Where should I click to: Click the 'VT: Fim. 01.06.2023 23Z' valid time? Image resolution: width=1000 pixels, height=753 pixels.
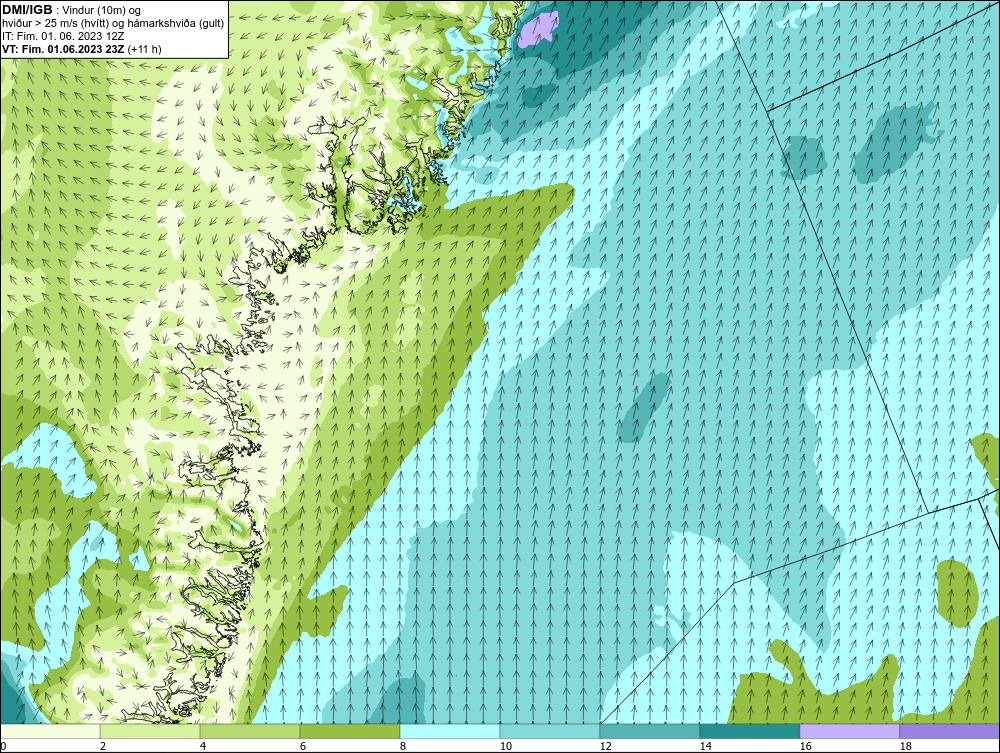[64, 49]
